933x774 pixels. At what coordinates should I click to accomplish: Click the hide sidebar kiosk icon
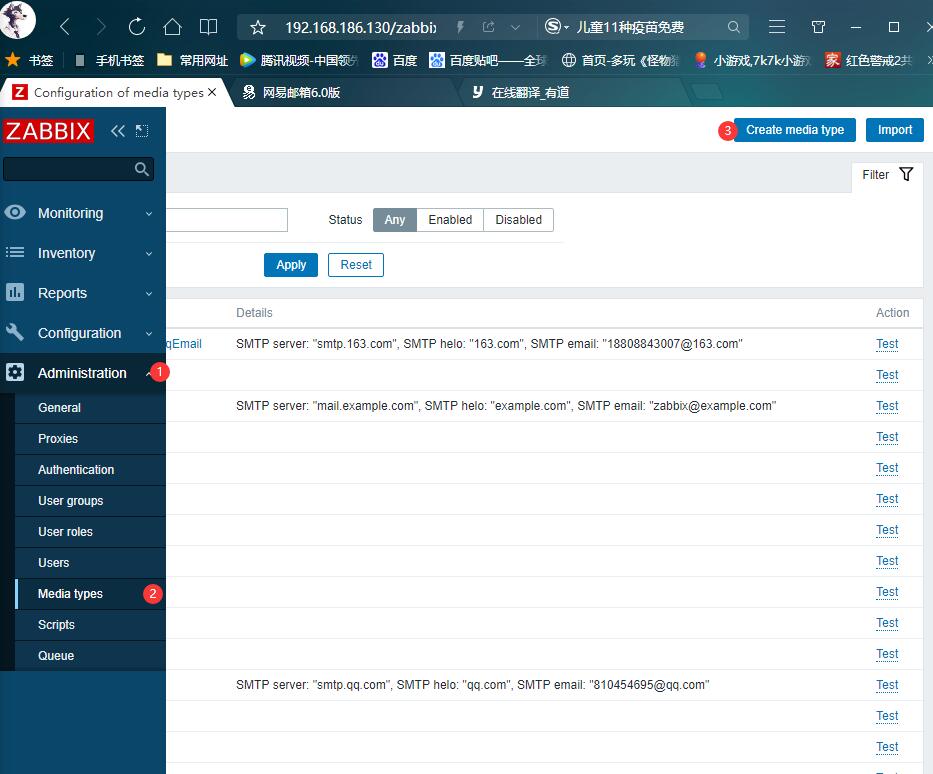142,131
